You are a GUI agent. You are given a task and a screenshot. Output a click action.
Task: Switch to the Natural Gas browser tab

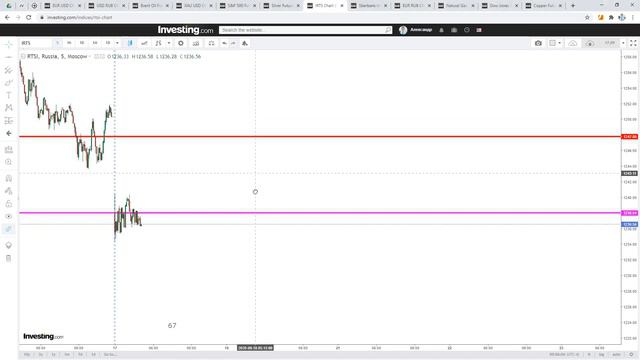[x=456, y=6]
